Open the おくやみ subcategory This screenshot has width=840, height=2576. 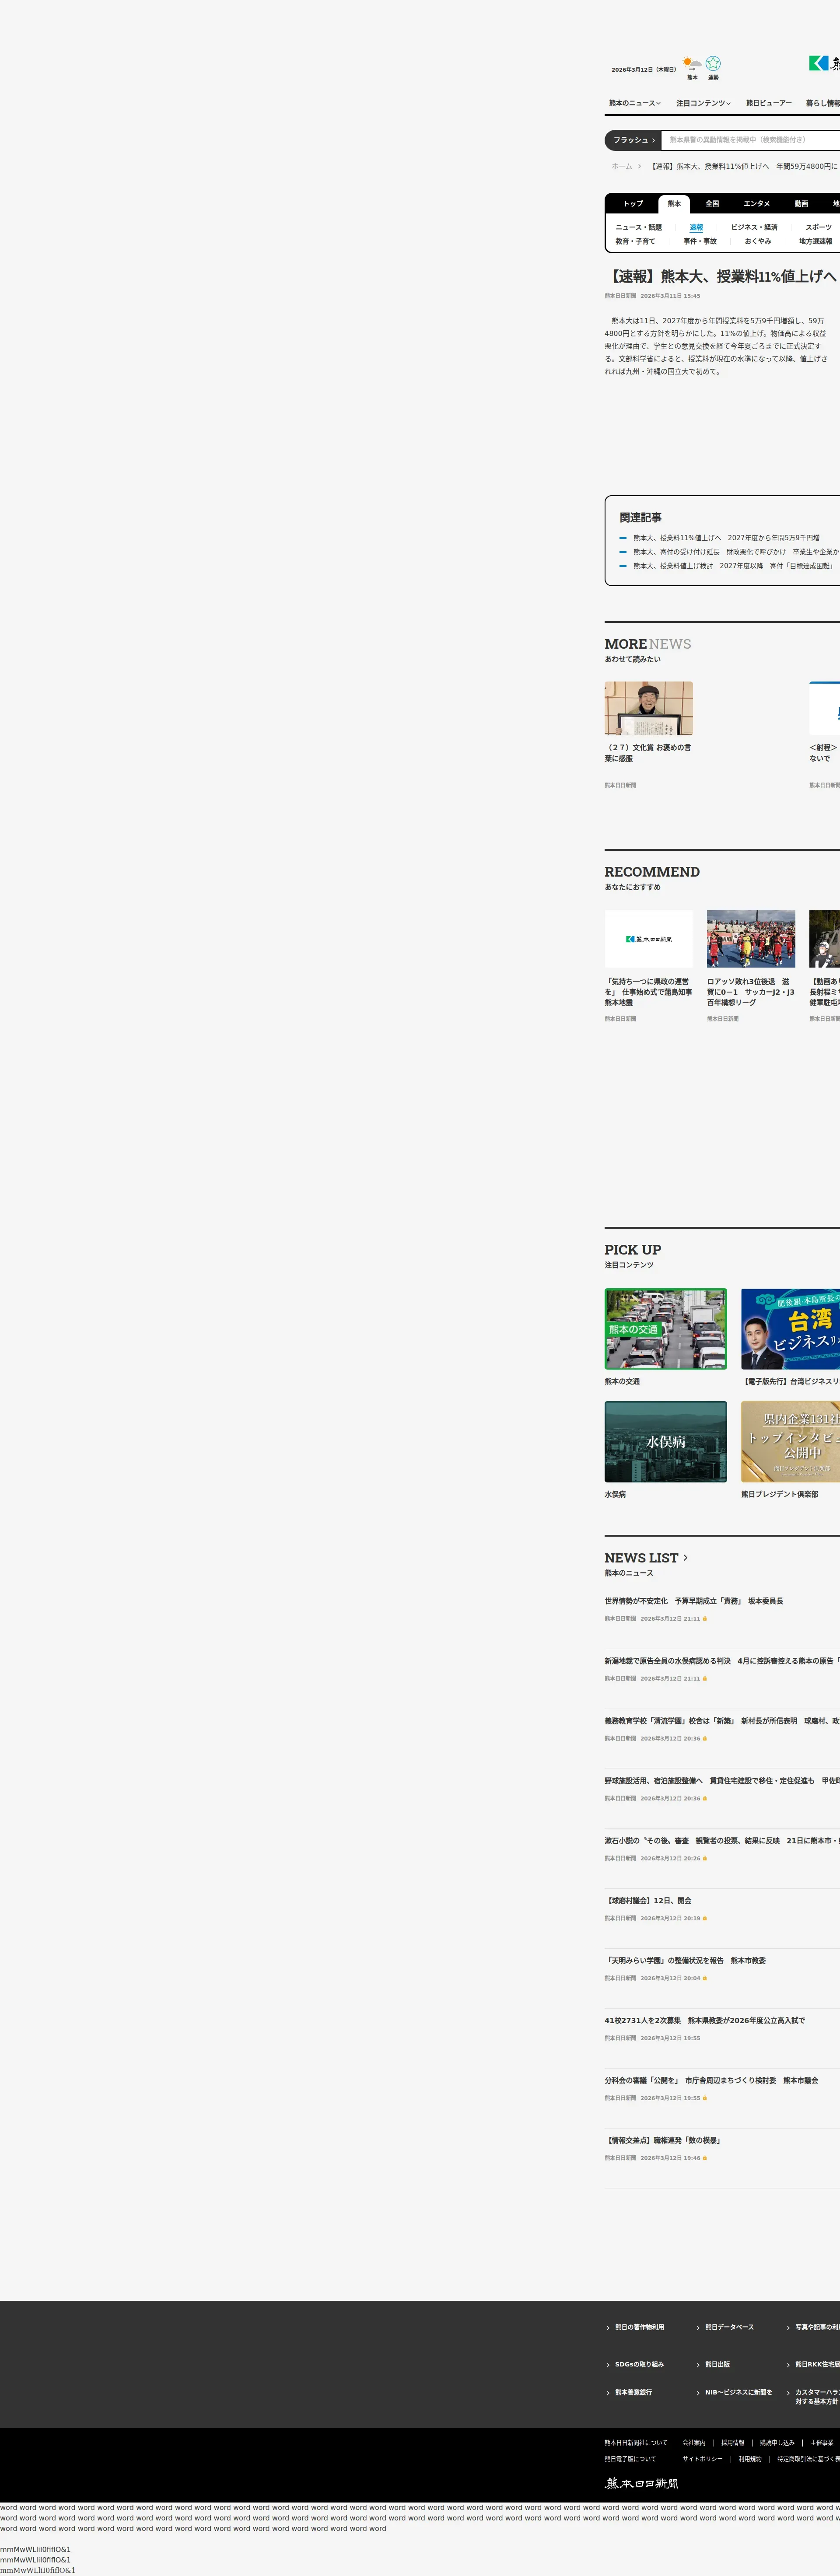click(758, 241)
